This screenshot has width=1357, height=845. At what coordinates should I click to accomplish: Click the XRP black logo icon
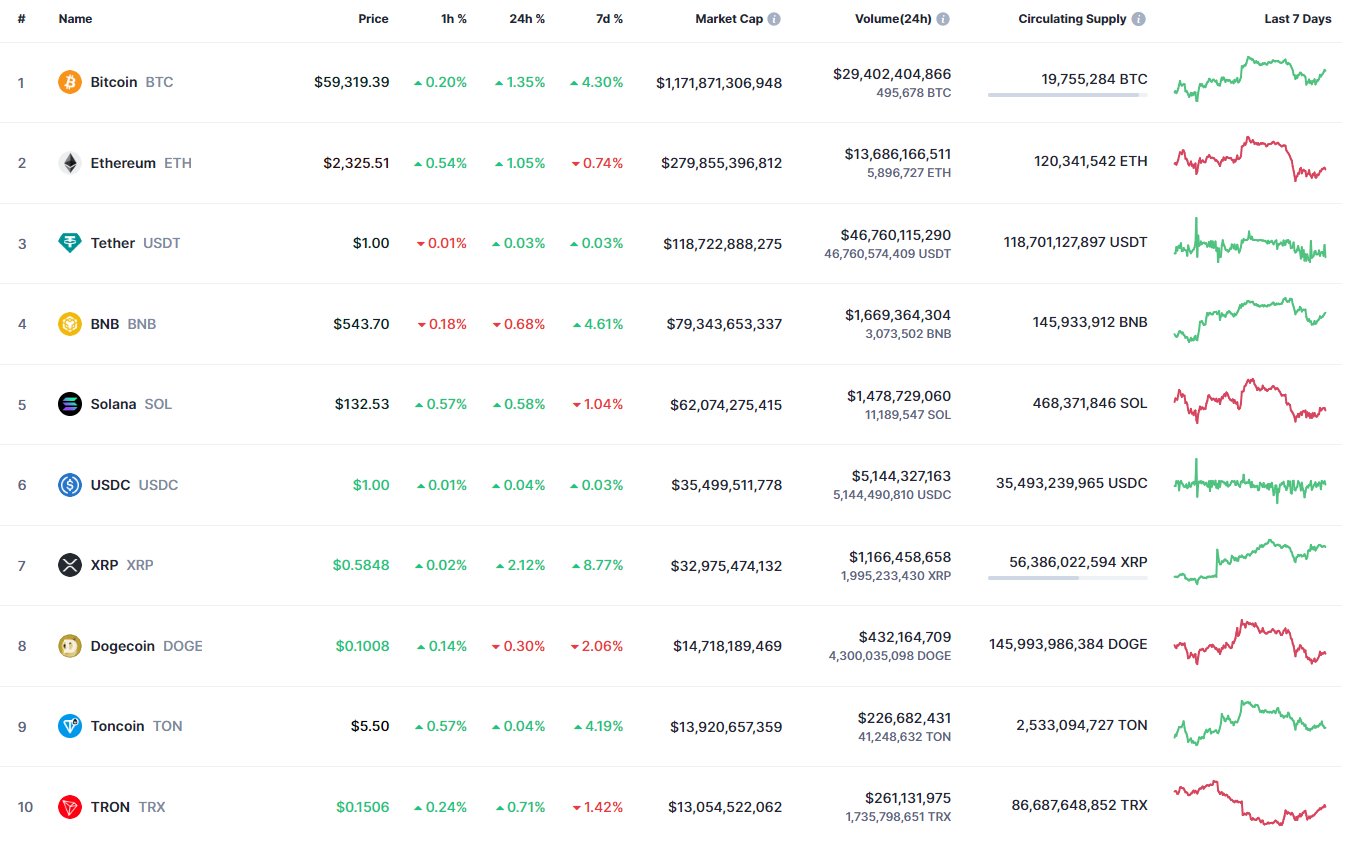point(70,565)
